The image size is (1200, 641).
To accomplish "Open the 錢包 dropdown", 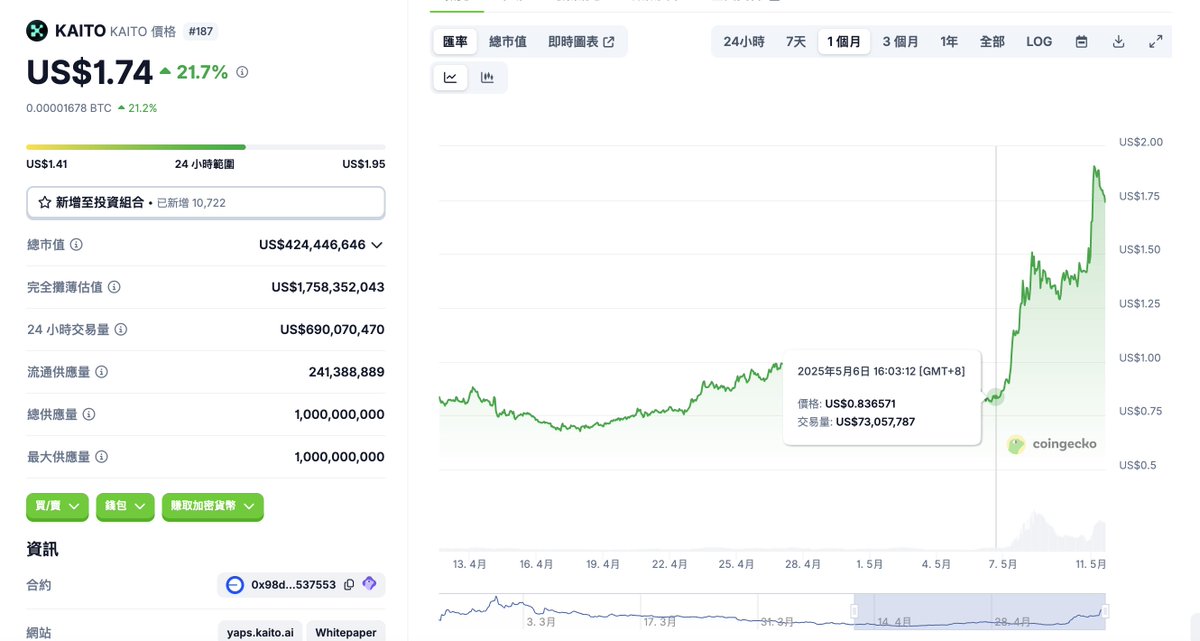I will (x=125, y=507).
